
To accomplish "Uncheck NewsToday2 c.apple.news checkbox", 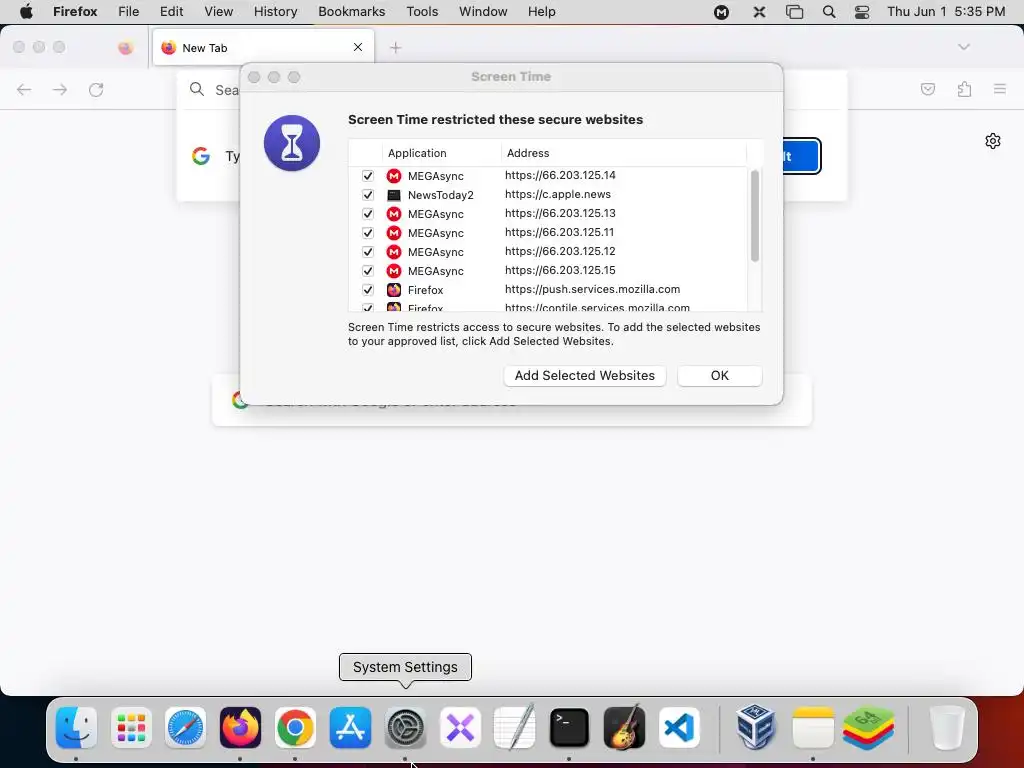I will point(368,195).
